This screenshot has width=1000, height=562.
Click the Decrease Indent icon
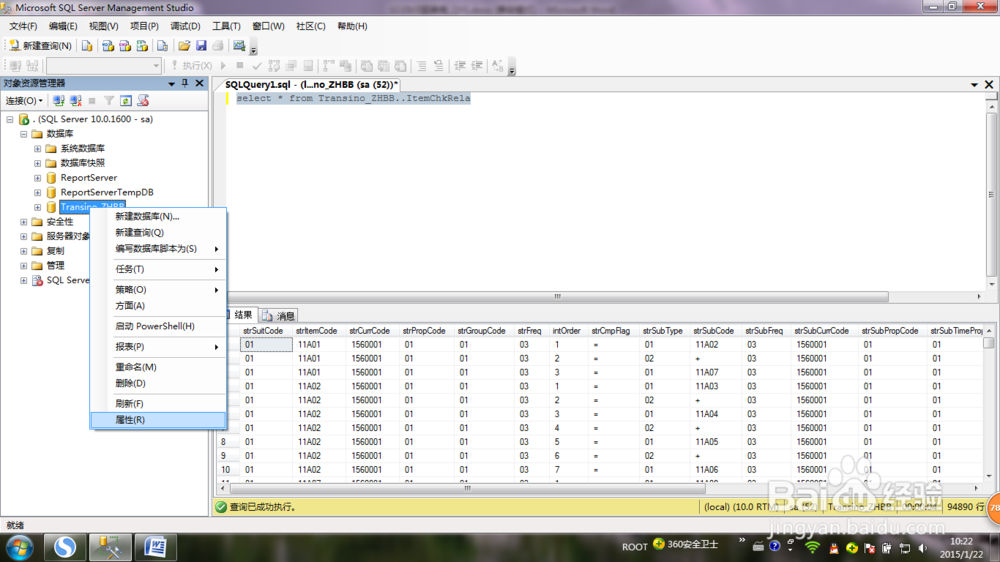pyautogui.click(x=460, y=66)
